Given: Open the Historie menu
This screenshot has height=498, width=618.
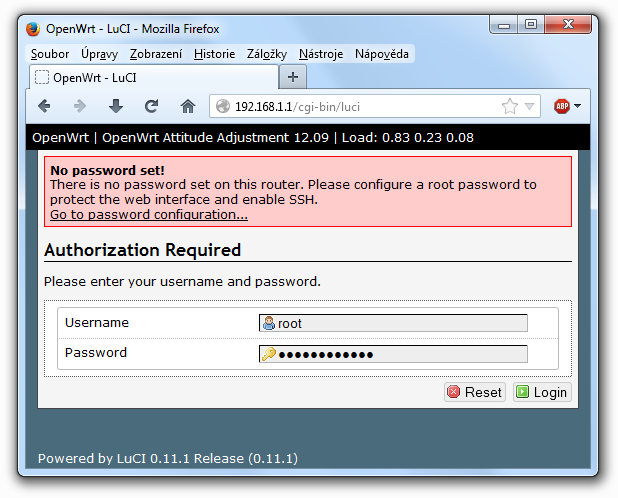Looking at the screenshot, I should 214,54.
